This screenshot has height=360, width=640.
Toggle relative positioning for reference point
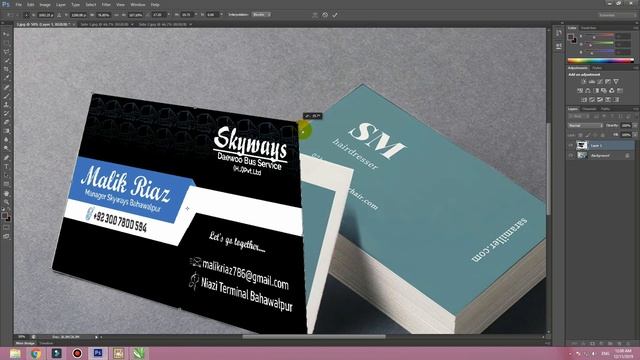pyautogui.click(x=59, y=15)
